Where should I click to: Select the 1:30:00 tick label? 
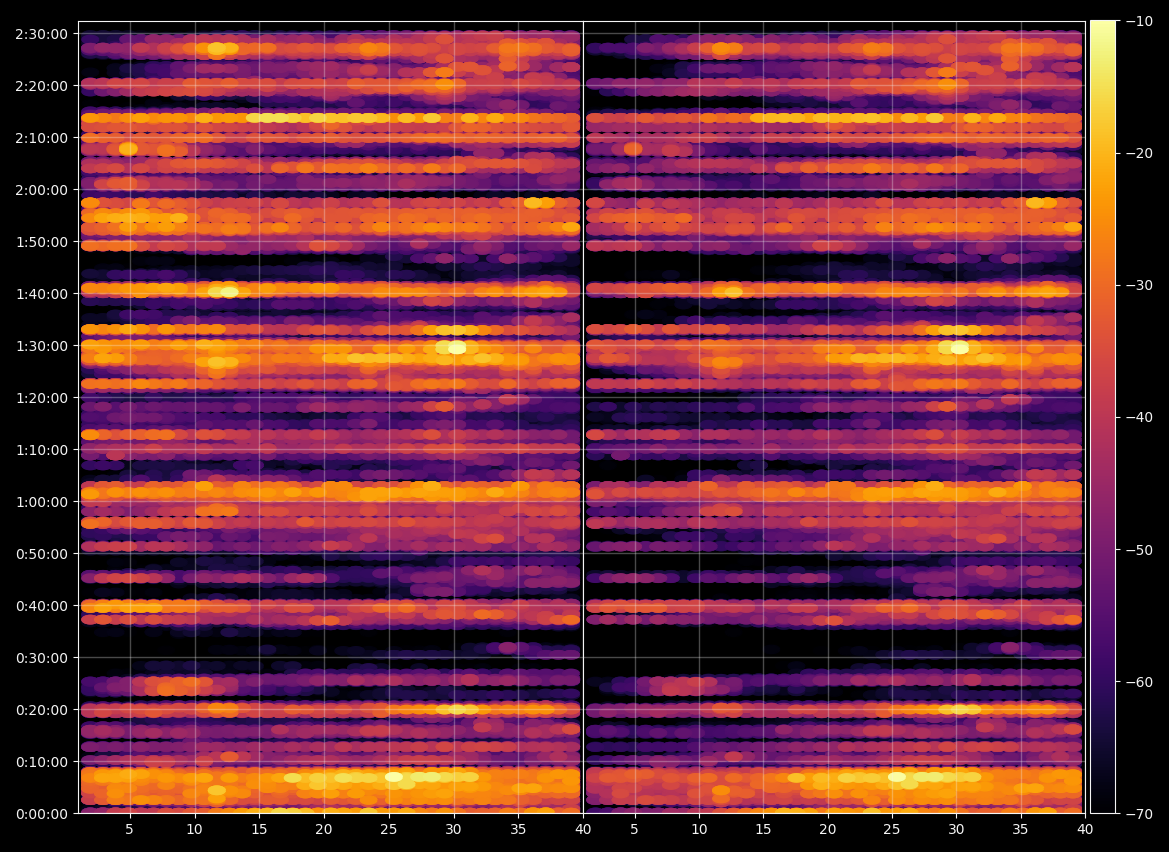41,346
